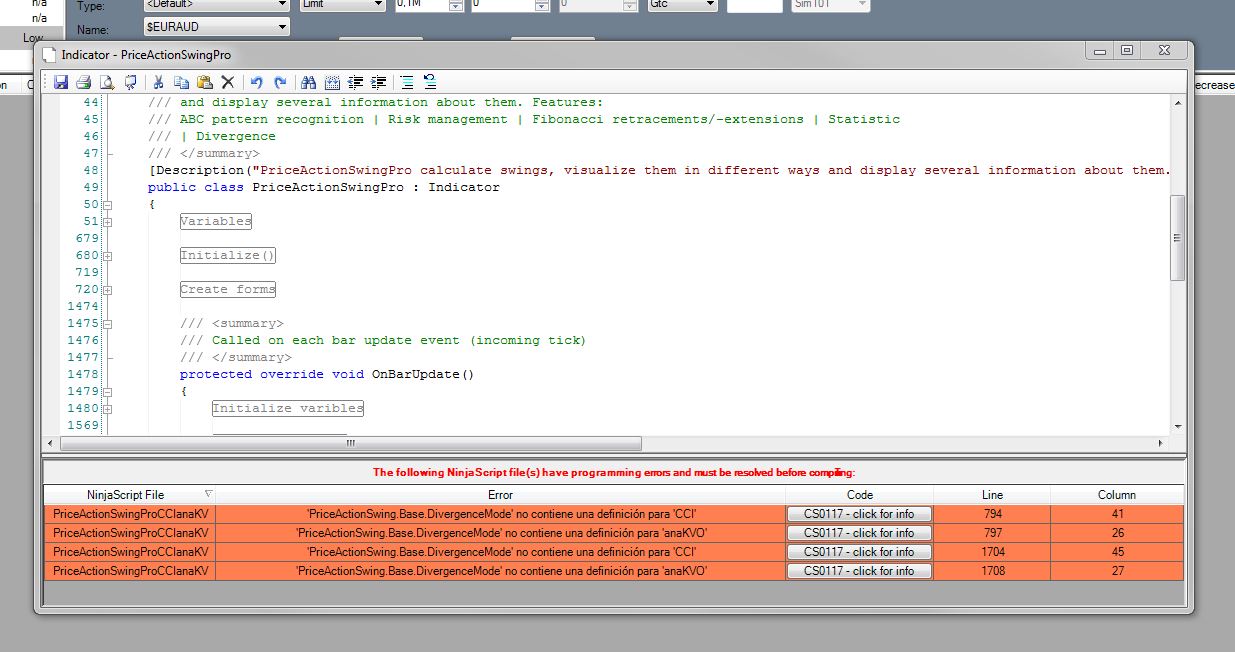
Task: Select the 'CCI' error message on line 1704
Action: [x=501, y=552]
